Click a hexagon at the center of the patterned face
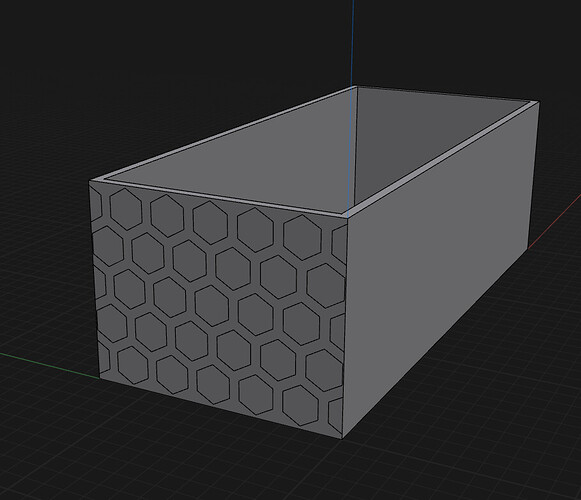The height and width of the screenshot is (500, 581). [x=212, y=306]
